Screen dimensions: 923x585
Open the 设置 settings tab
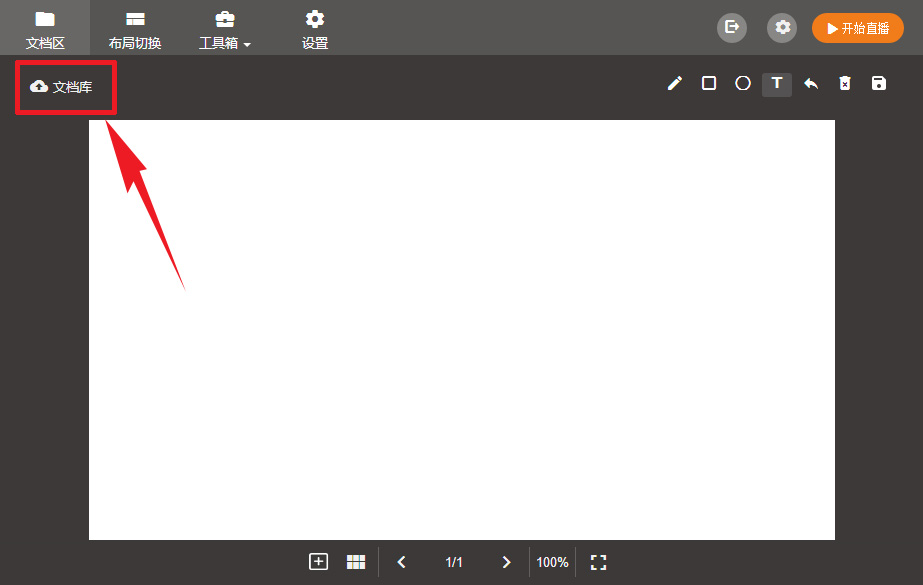[x=315, y=29]
